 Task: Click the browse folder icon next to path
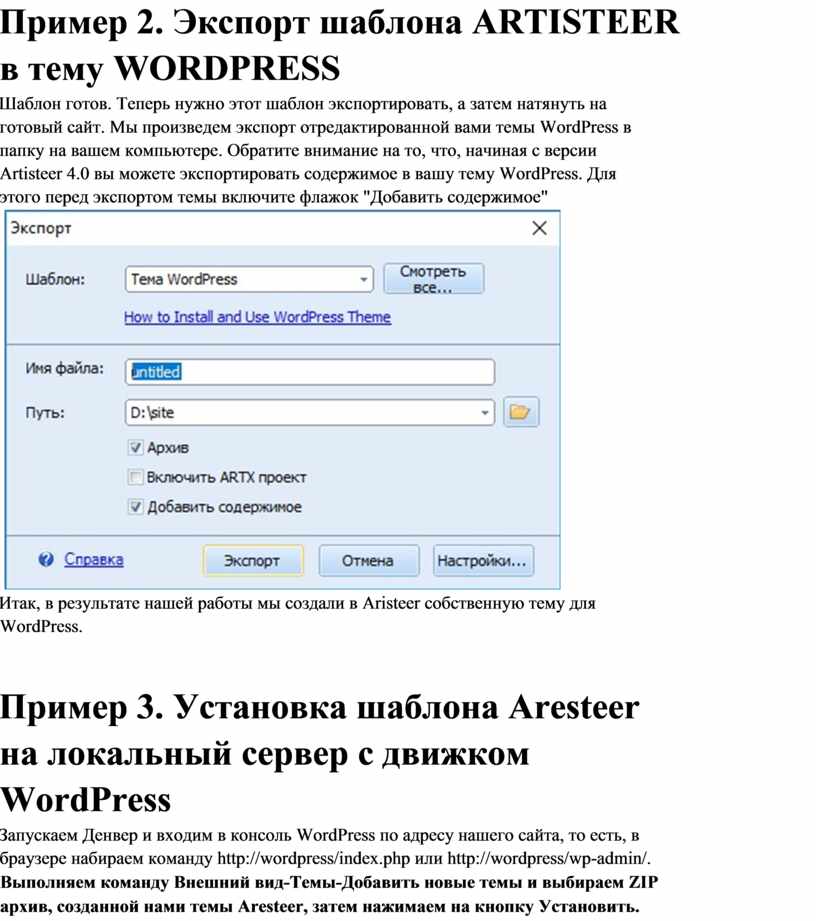(x=521, y=412)
